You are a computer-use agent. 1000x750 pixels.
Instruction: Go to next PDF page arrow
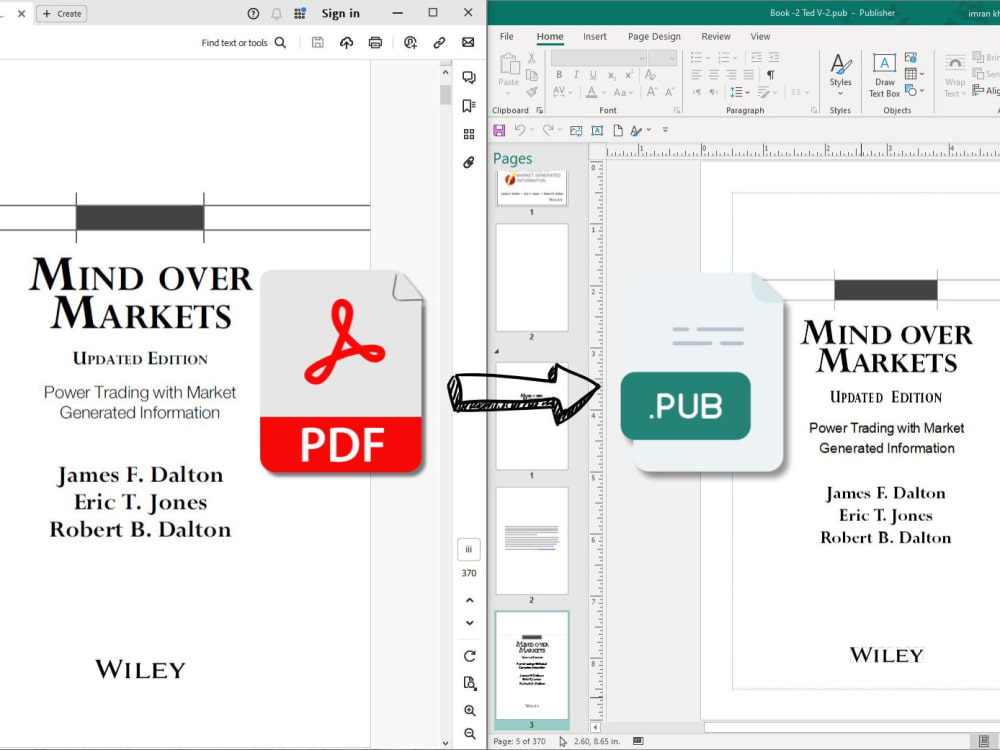click(469, 623)
